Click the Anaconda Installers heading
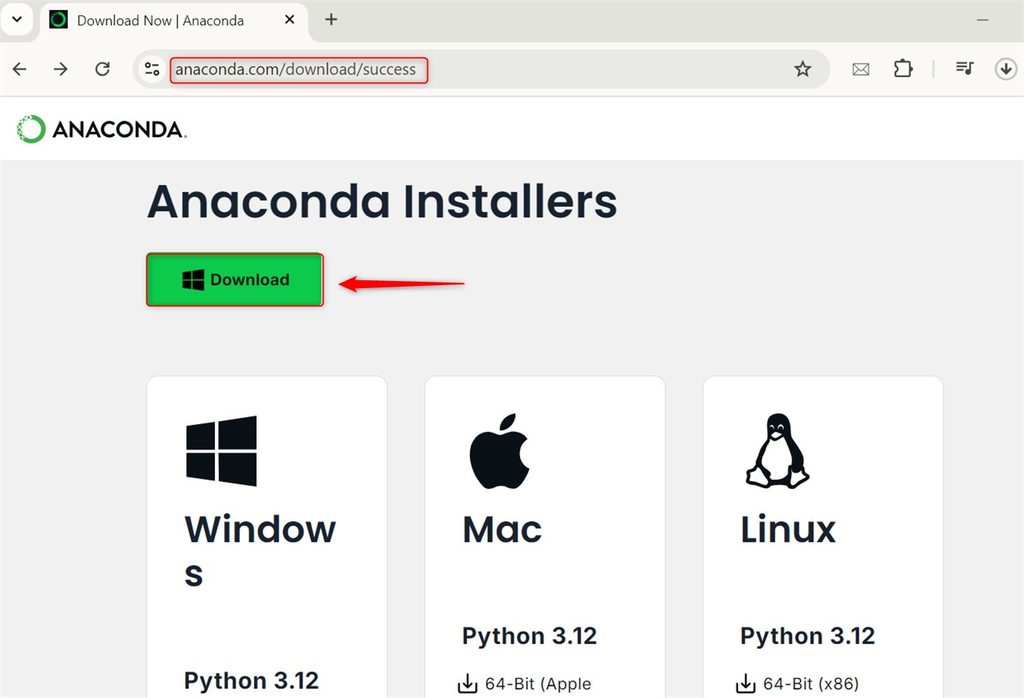 coord(382,202)
